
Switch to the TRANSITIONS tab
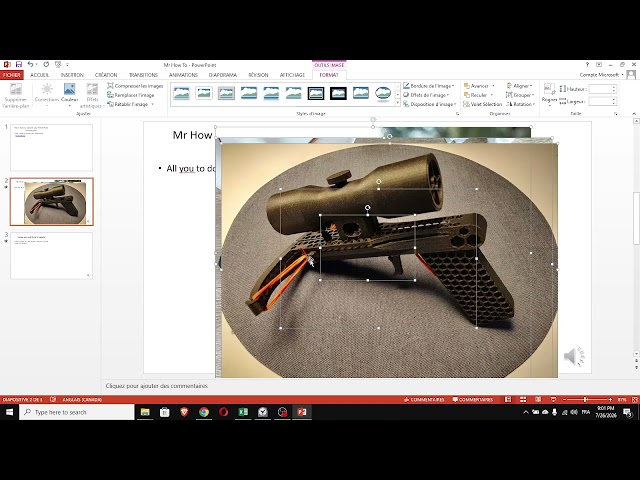pyautogui.click(x=143, y=75)
